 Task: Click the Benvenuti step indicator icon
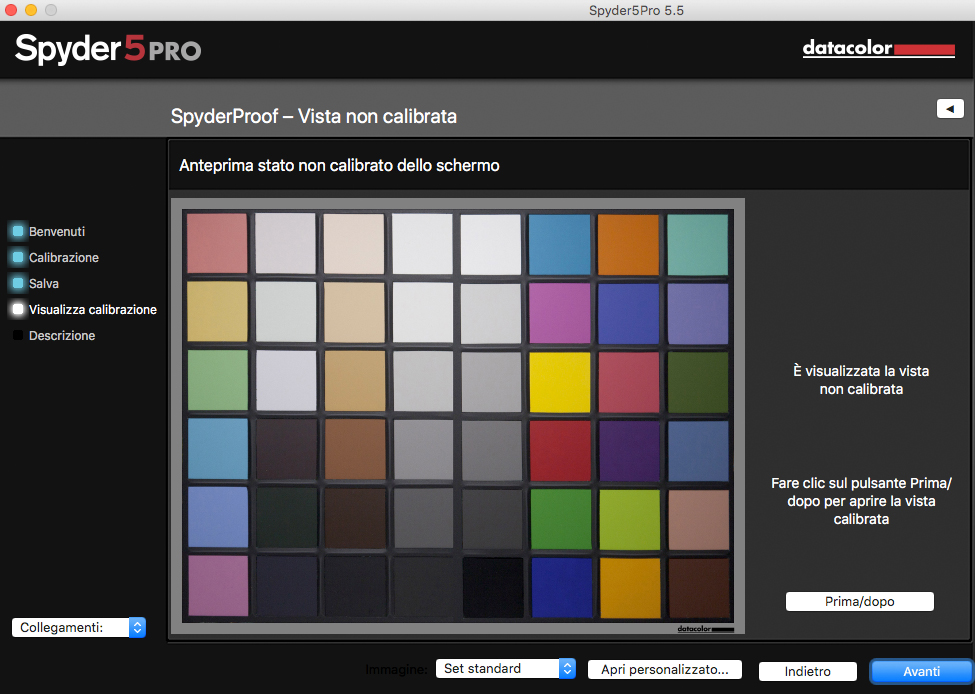[18, 231]
